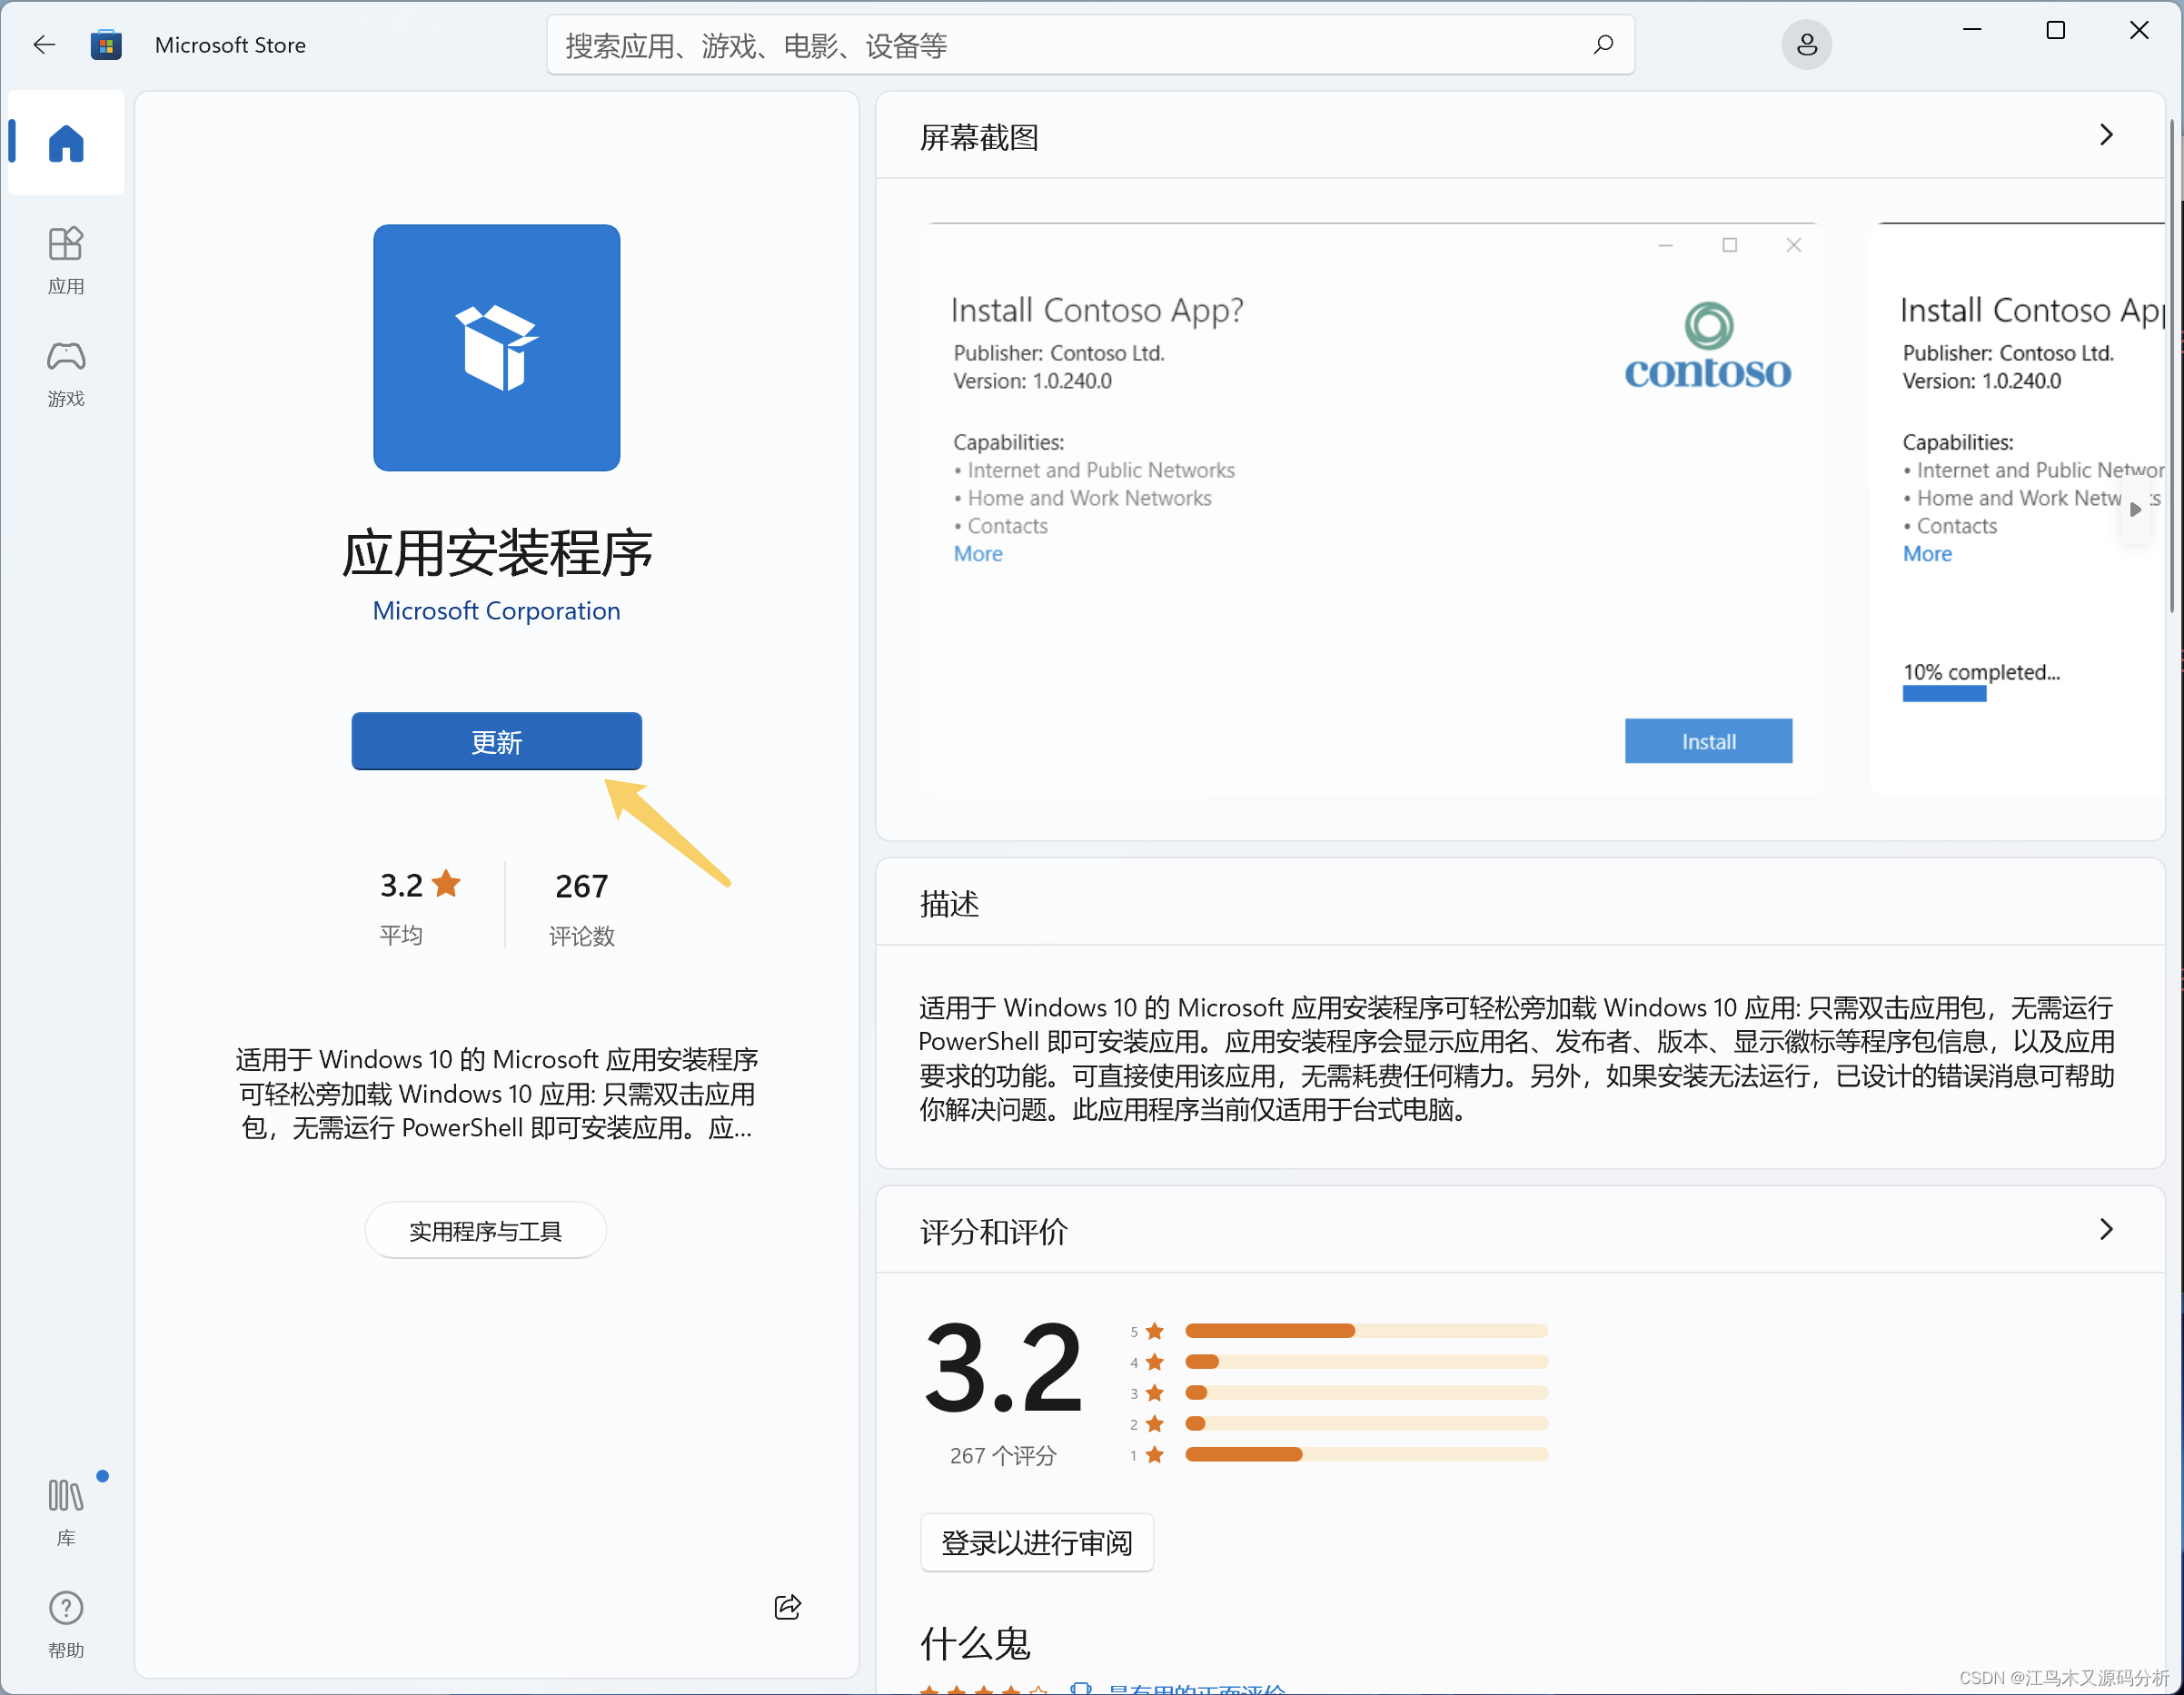This screenshot has width=2184, height=1695.
Task: Open the 帮助 (Help) sidebar item
Action: pyautogui.click(x=66, y=1624)
